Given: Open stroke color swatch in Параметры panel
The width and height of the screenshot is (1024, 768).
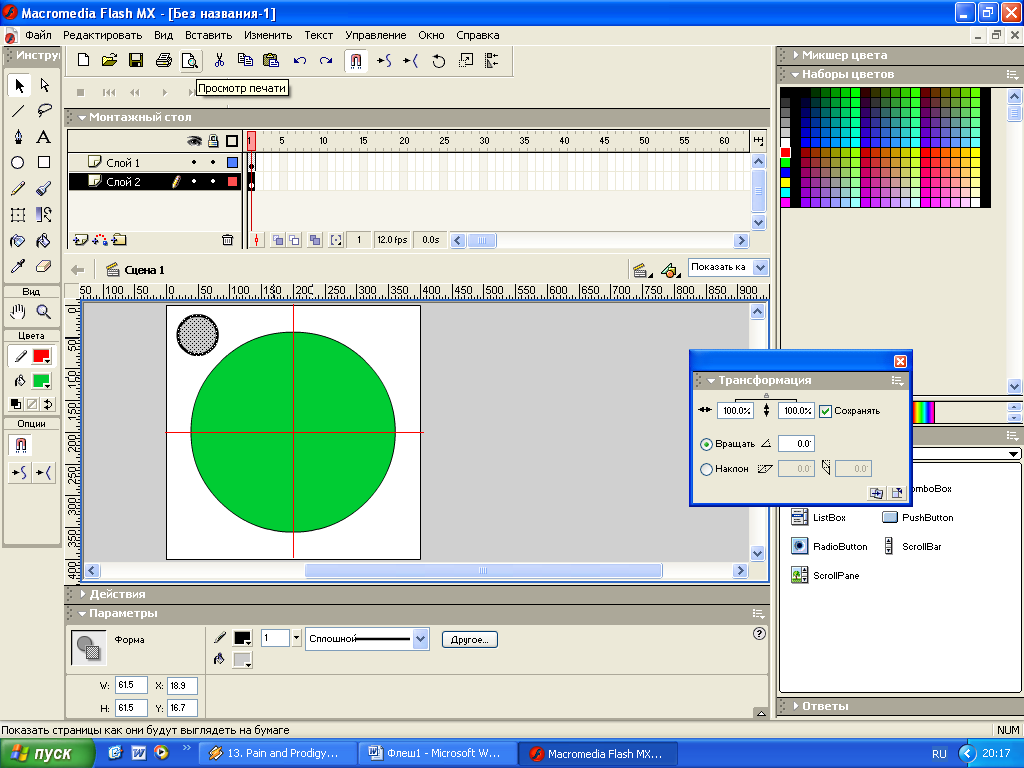Looking at the screenshot, I should click(242, 638).
